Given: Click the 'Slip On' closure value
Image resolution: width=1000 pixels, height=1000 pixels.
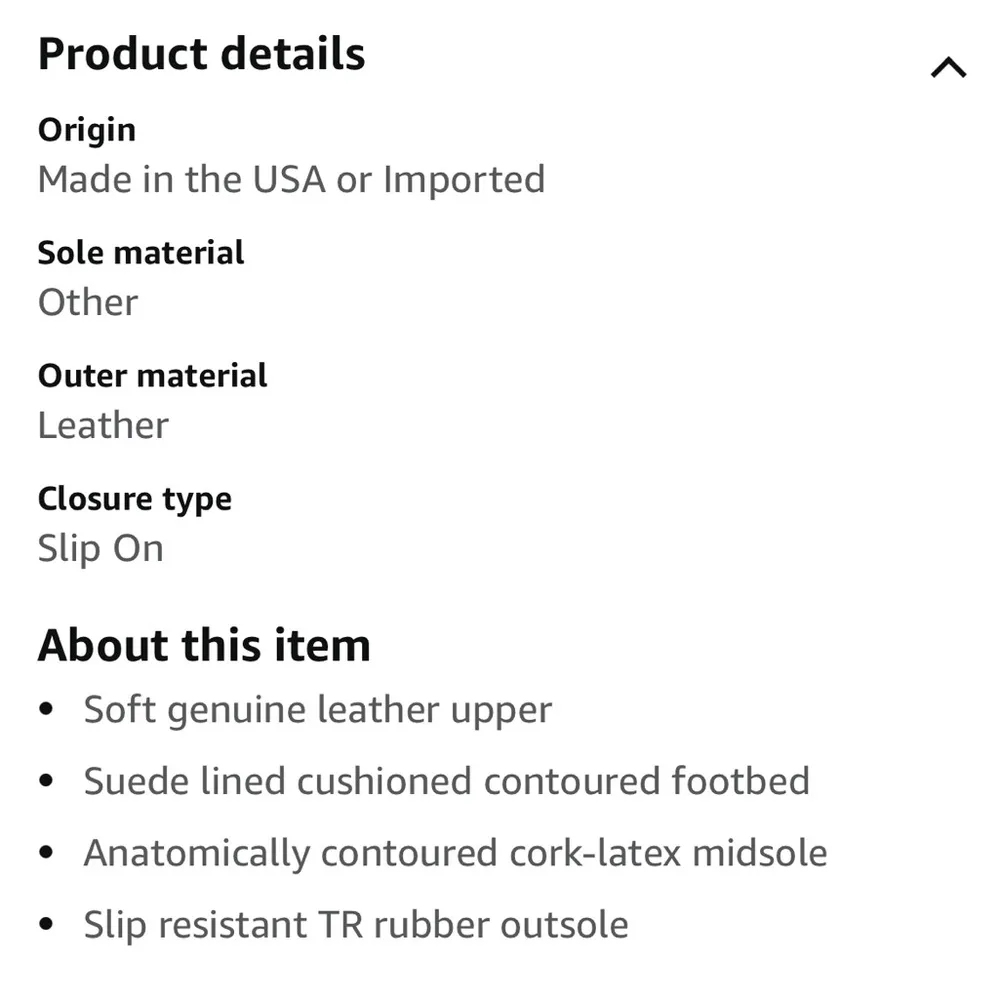Looking at the screenshot, I should [100, 549].
